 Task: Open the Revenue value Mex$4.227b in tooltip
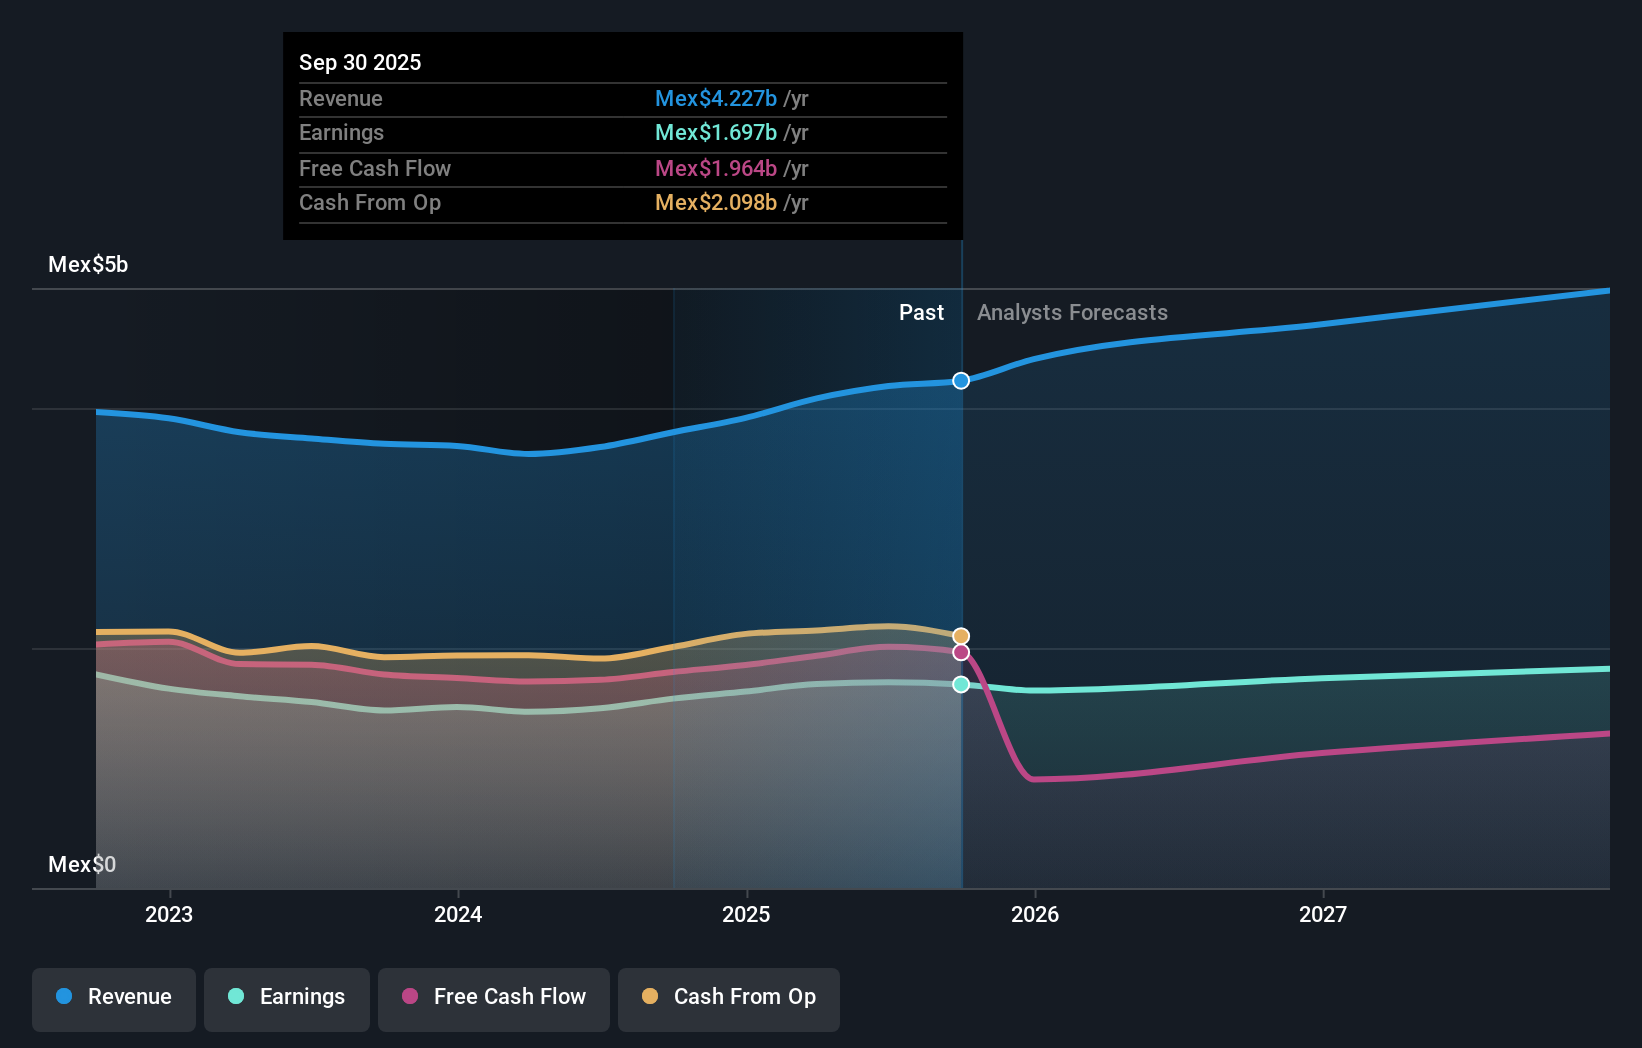[716, 98]
